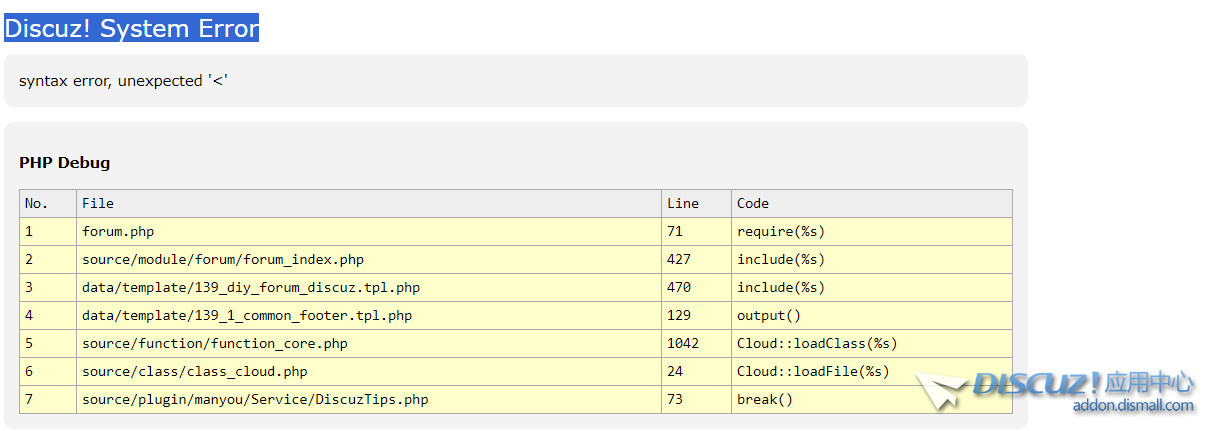Select the include(%s) code for forum_index.php
The width and height of the screenshot is (1212, 431).
click(x=872, y=259)
